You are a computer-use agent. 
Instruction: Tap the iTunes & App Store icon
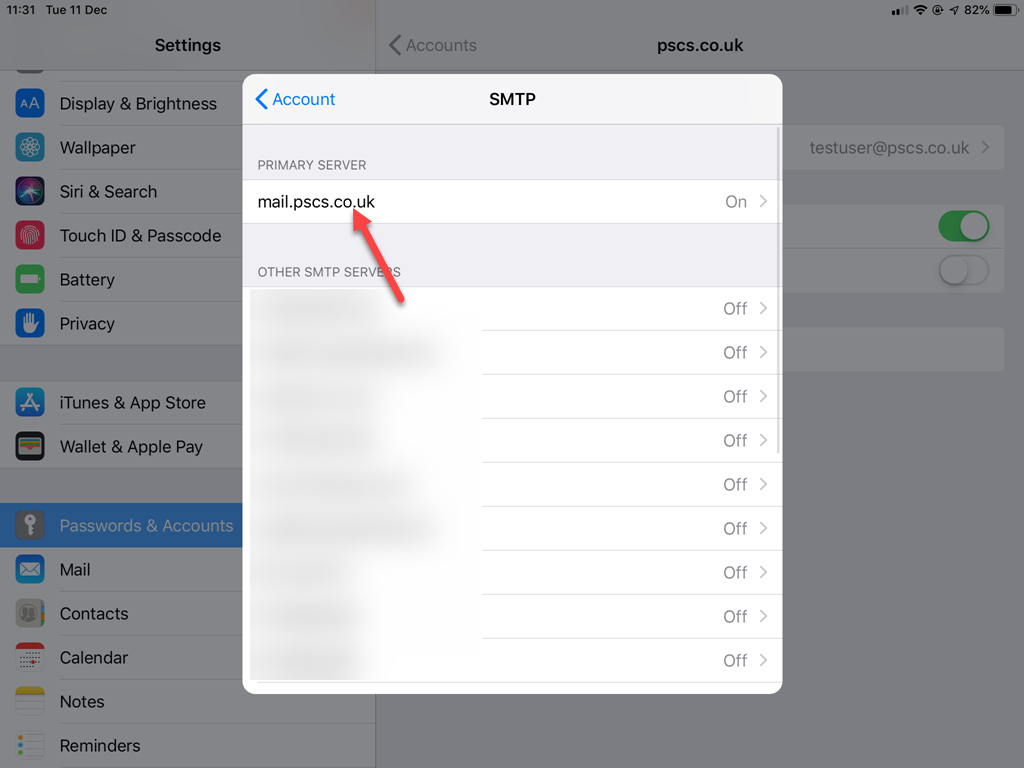click(30, 402)
